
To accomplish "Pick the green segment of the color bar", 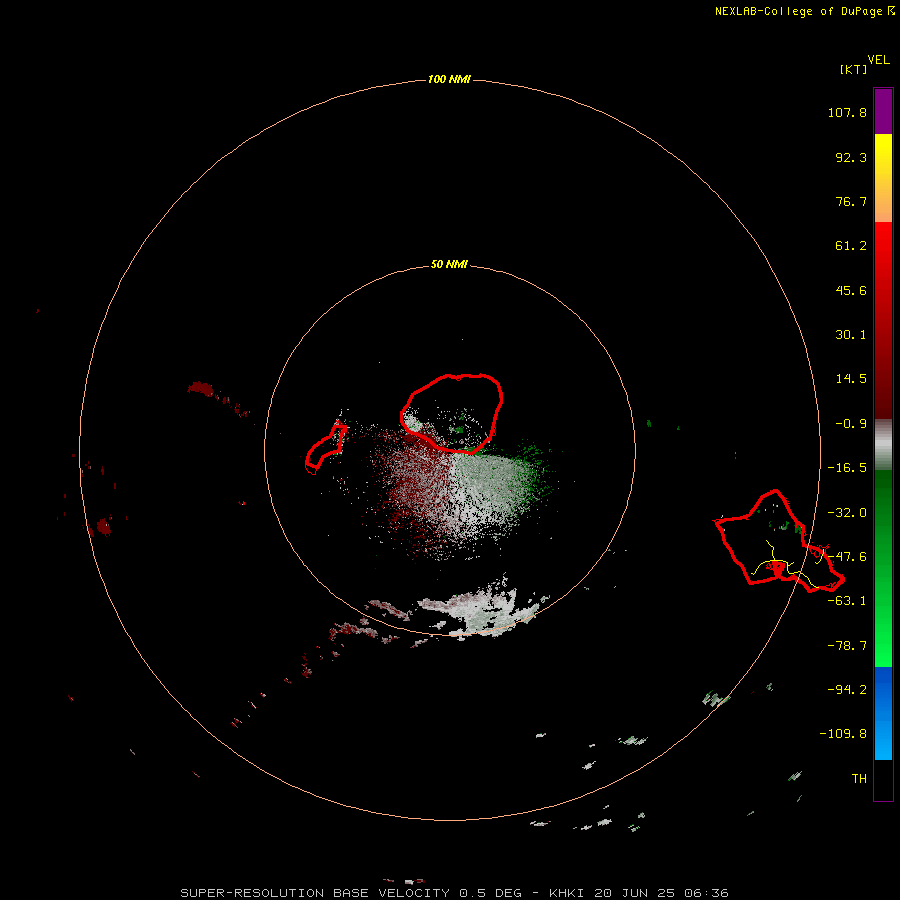I will tap(883, 568).
